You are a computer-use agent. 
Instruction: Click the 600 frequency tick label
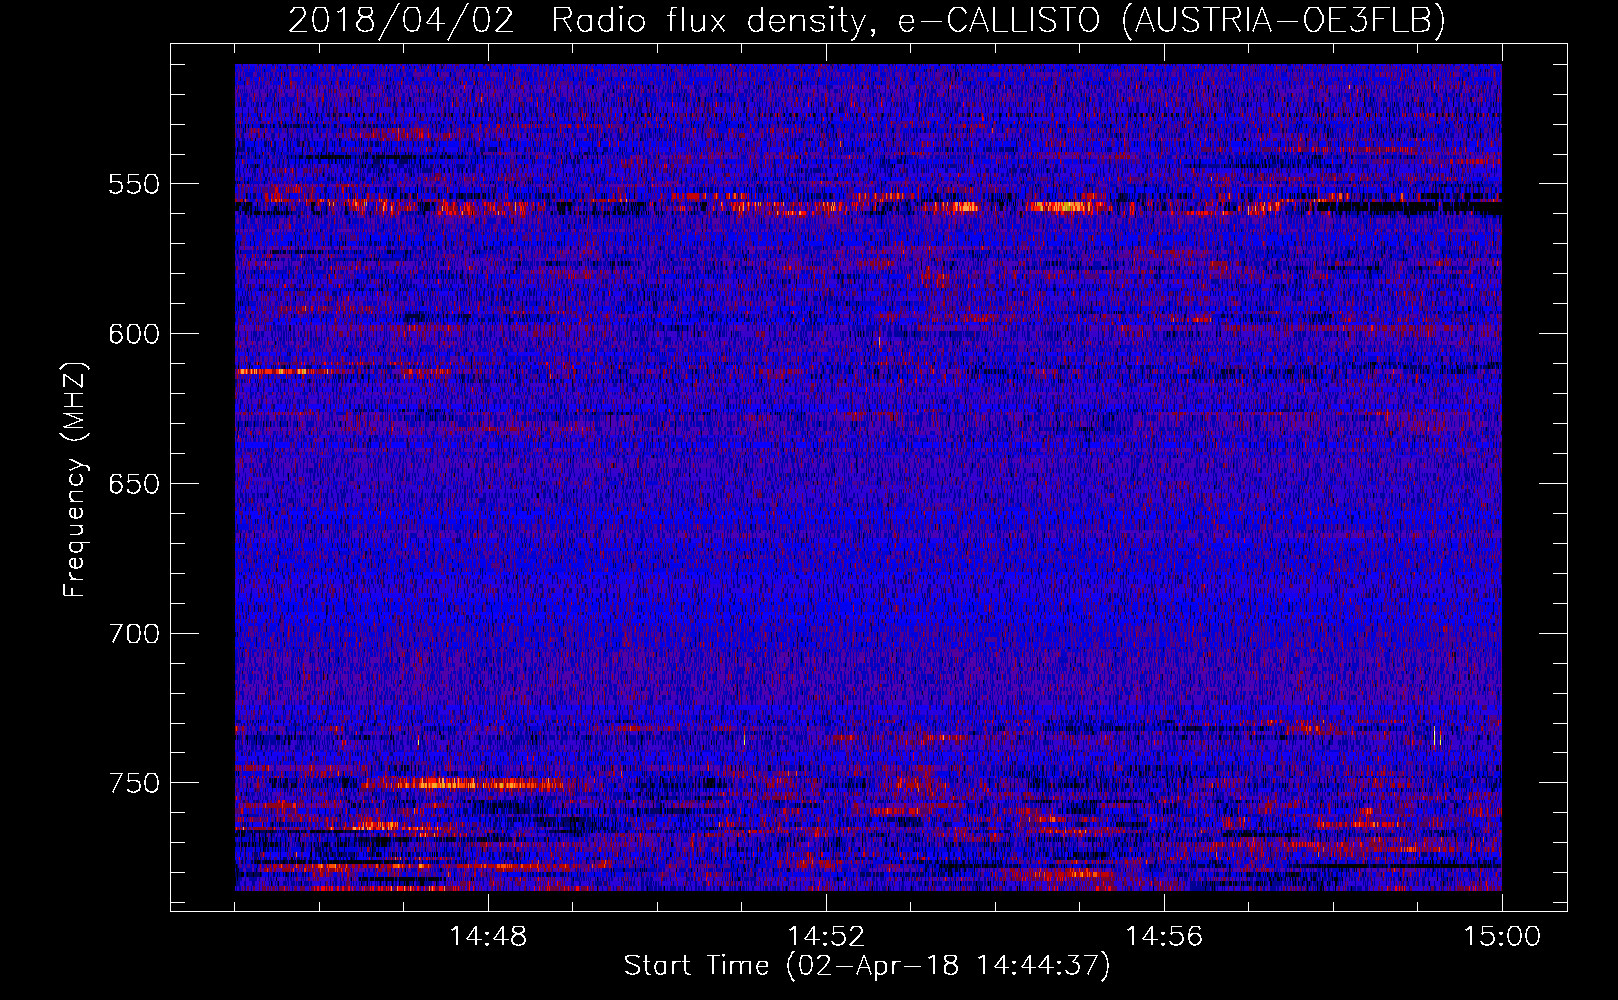(x=134, y=334)
